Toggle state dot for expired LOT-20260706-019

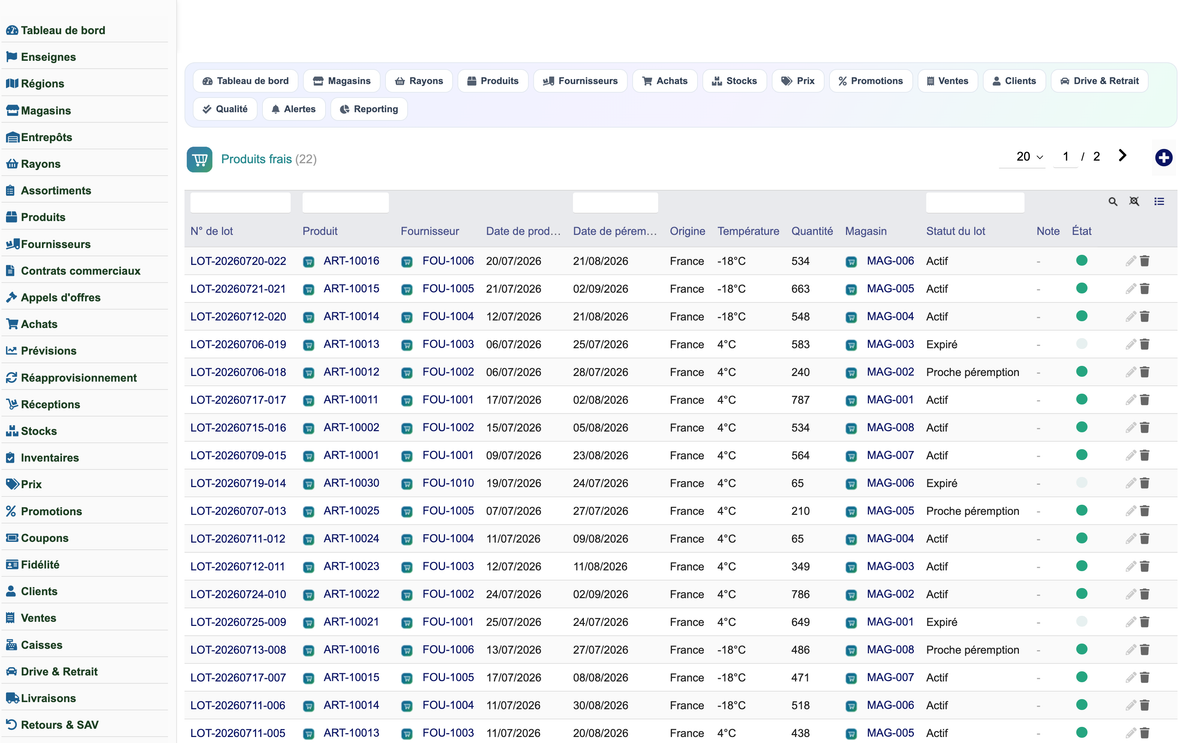pos(1081,344)
